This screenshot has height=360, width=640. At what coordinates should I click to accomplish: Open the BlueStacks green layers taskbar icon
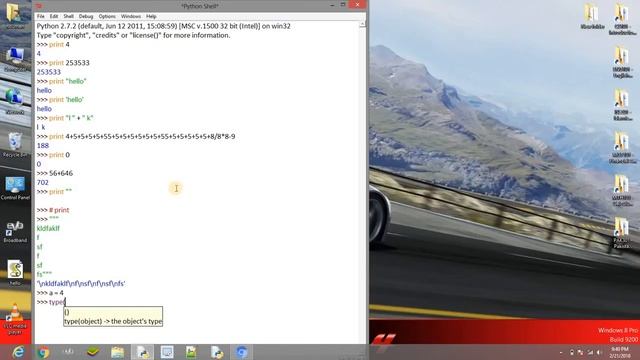93,352
